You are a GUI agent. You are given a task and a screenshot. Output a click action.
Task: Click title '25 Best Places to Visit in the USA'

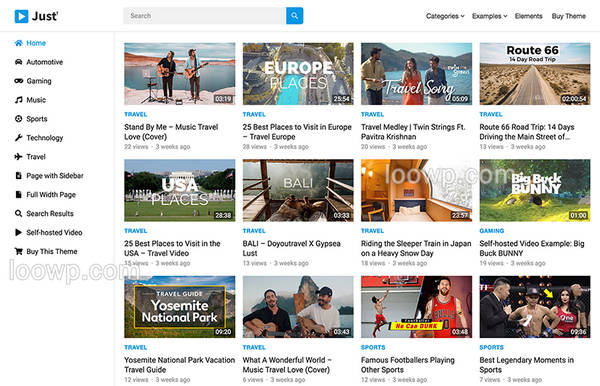click(172, 248)
